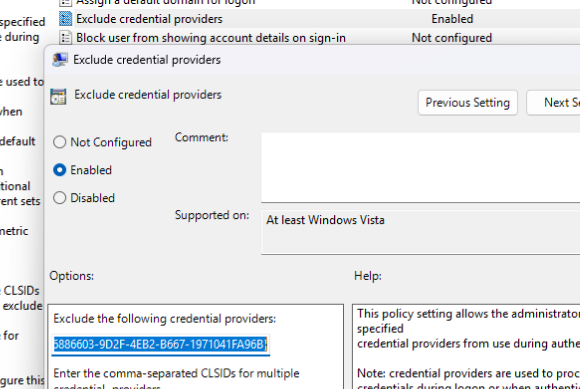Click the Enabled state of Exclude credential providers
Screen dimensions: 580x389
(x=452, y=19)
